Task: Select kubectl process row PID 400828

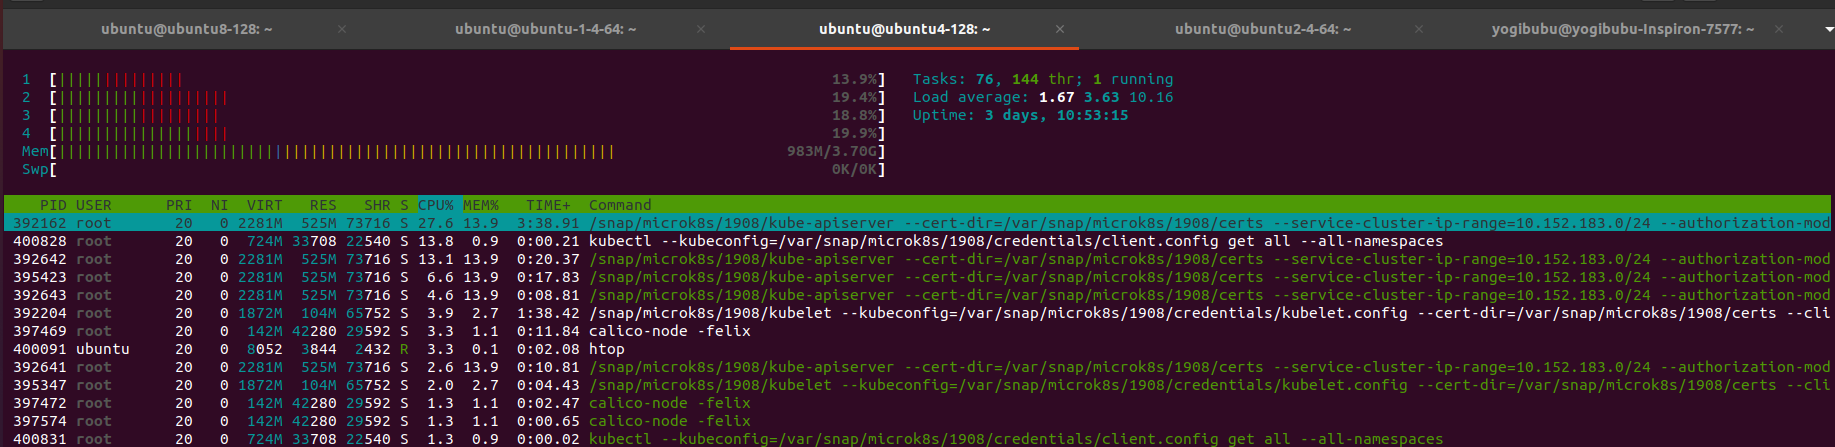Action: (x=917, y=241)
